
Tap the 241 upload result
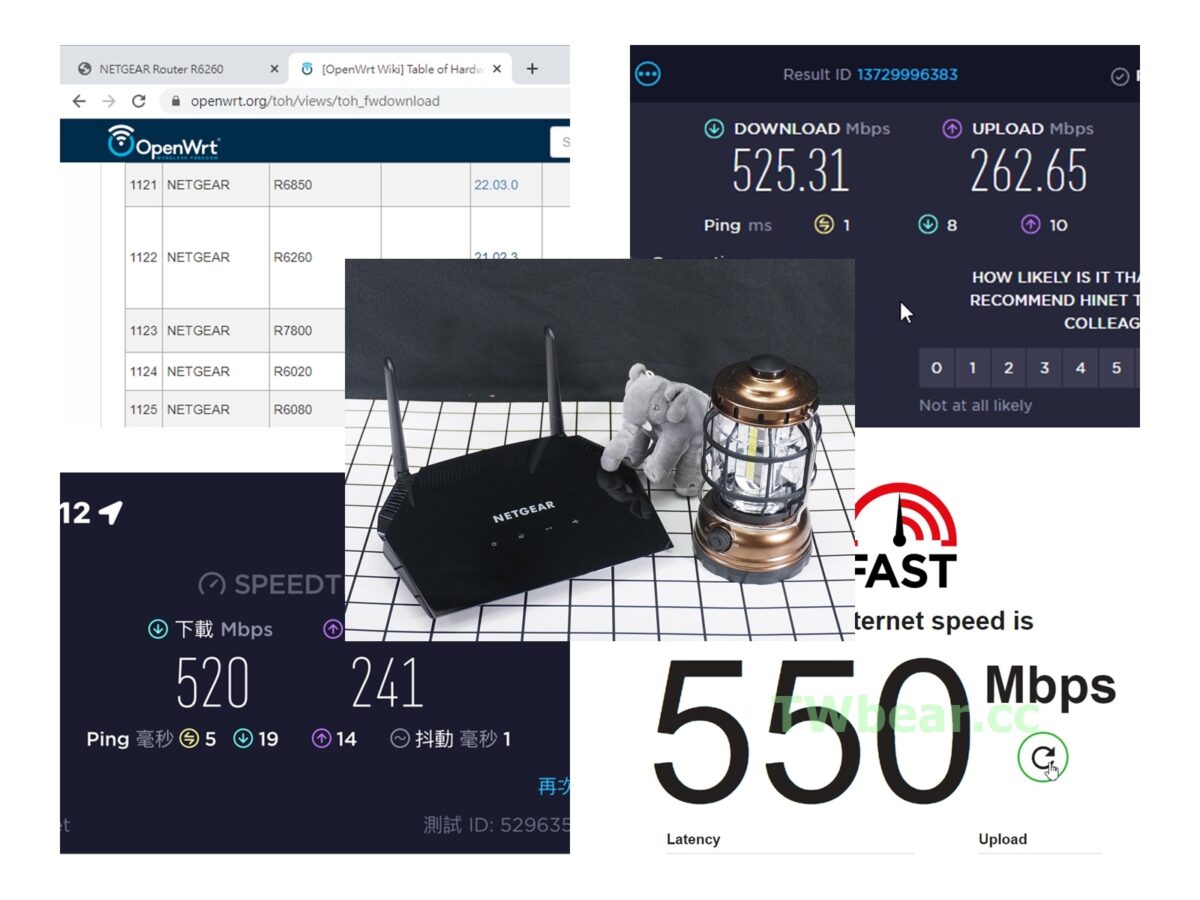coord(387,683)
